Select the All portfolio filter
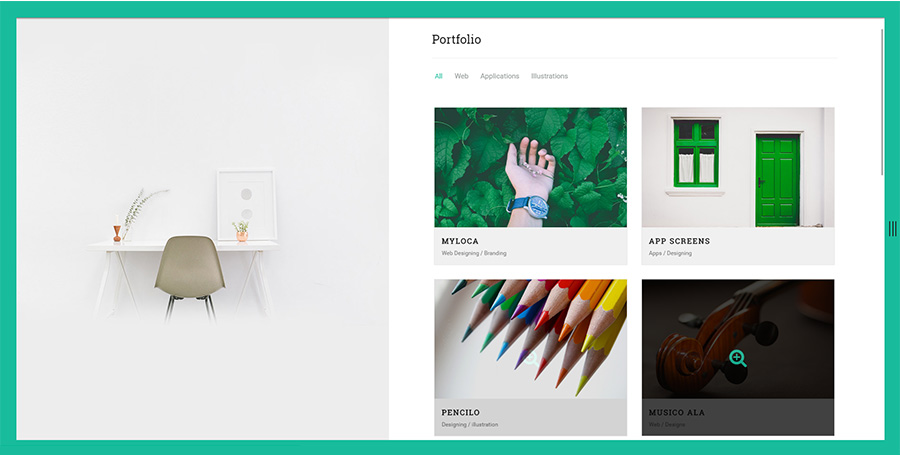This screenshot has width=900, height=455. 439,76
